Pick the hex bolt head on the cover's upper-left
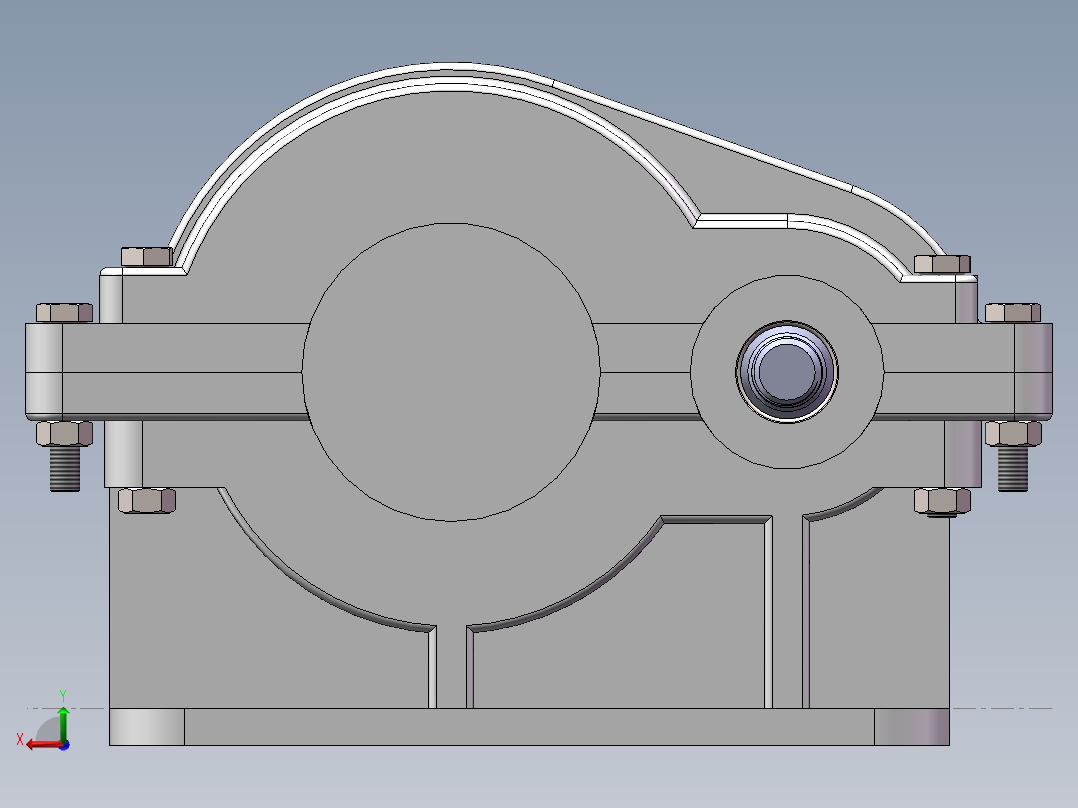This screenshot has height=808, width=1078. pyautogui.click(x=146, y=256)
